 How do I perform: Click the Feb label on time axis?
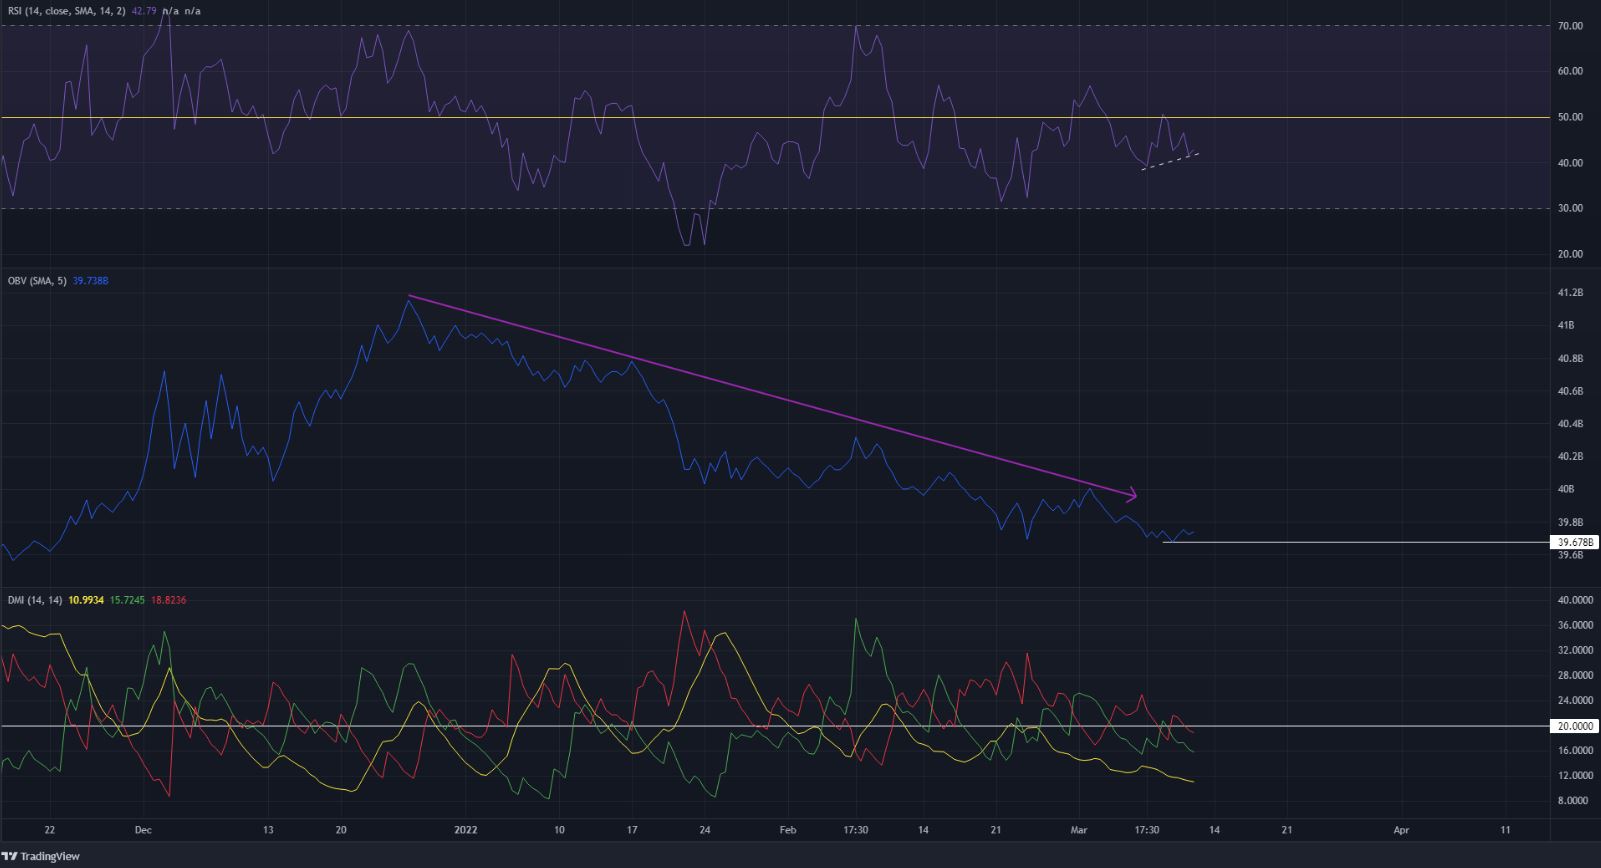[788, 830]
